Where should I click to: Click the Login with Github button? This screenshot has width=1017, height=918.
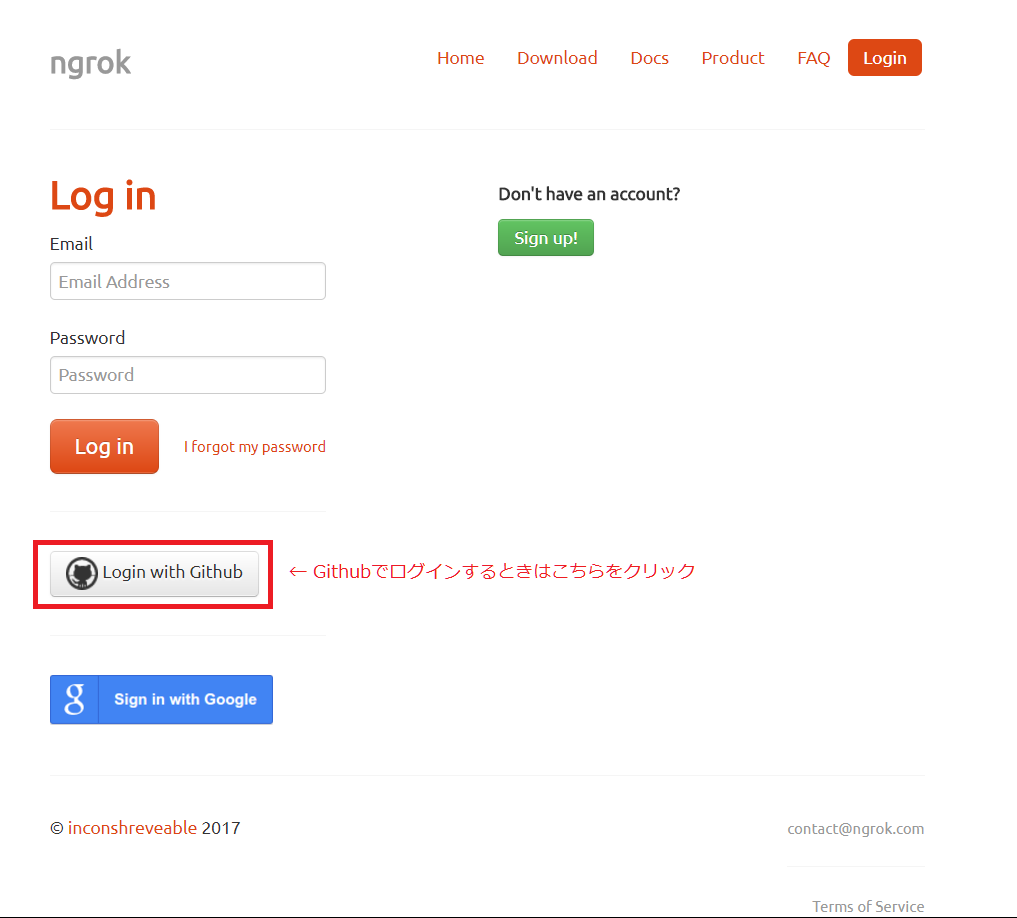point(154,574)
